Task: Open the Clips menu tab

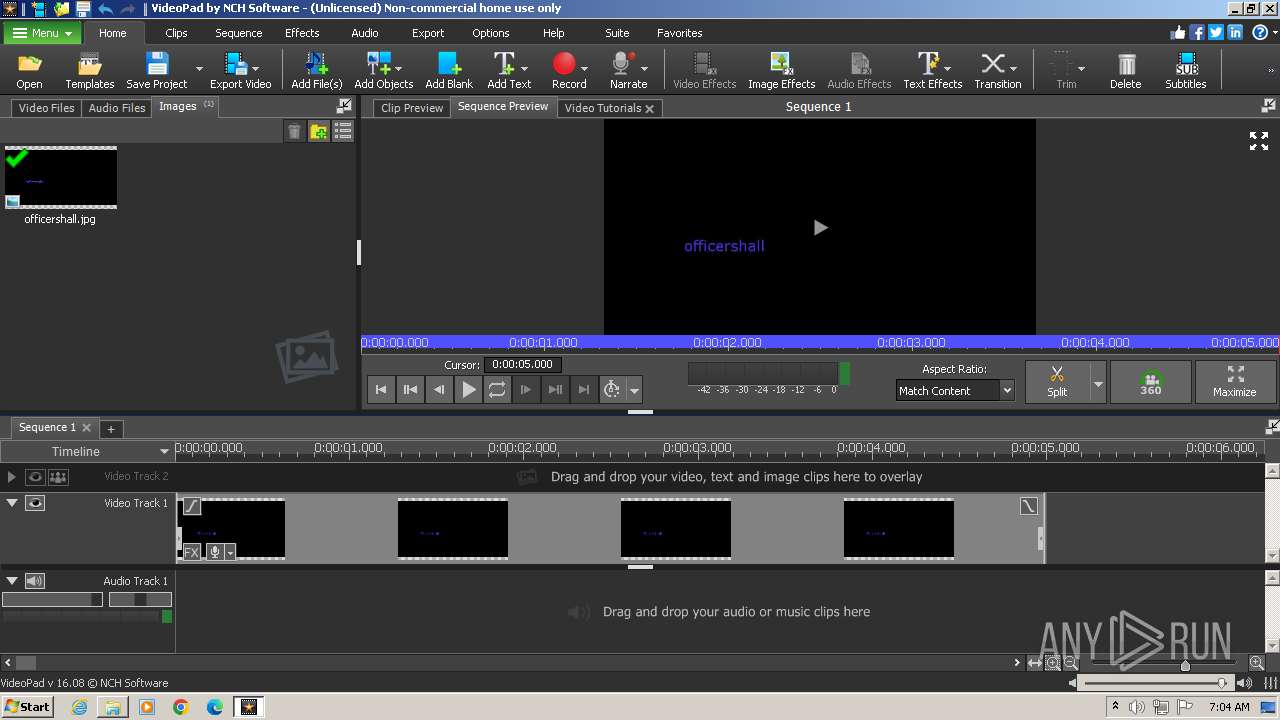Action: tap(176, 33)
